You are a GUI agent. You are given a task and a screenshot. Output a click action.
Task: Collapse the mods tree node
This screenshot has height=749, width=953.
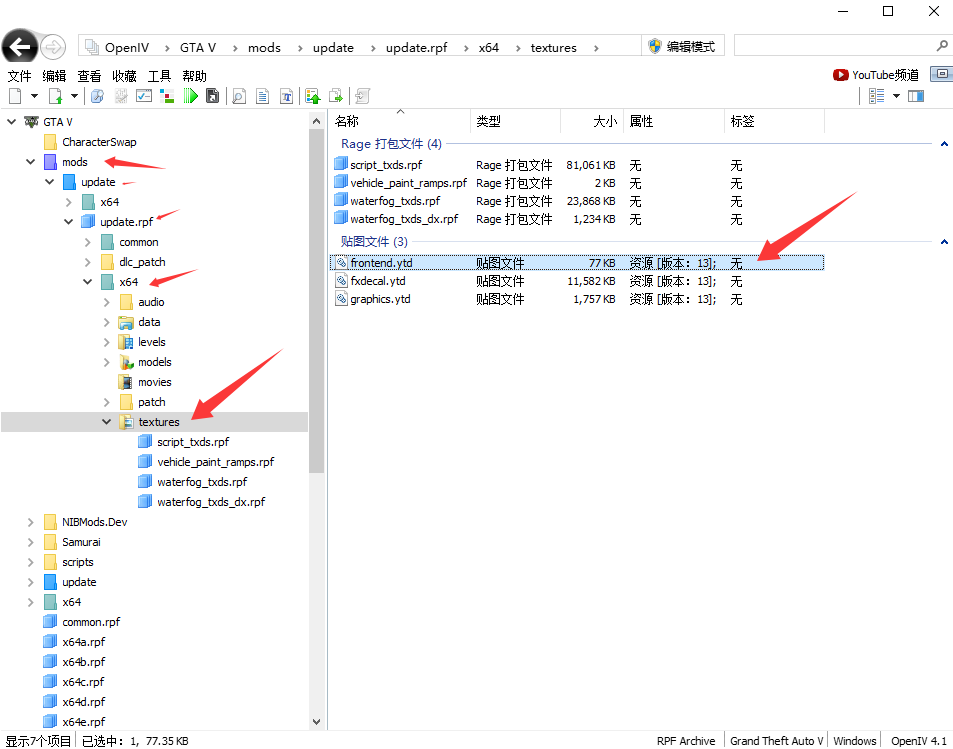(x=30, y=162)
